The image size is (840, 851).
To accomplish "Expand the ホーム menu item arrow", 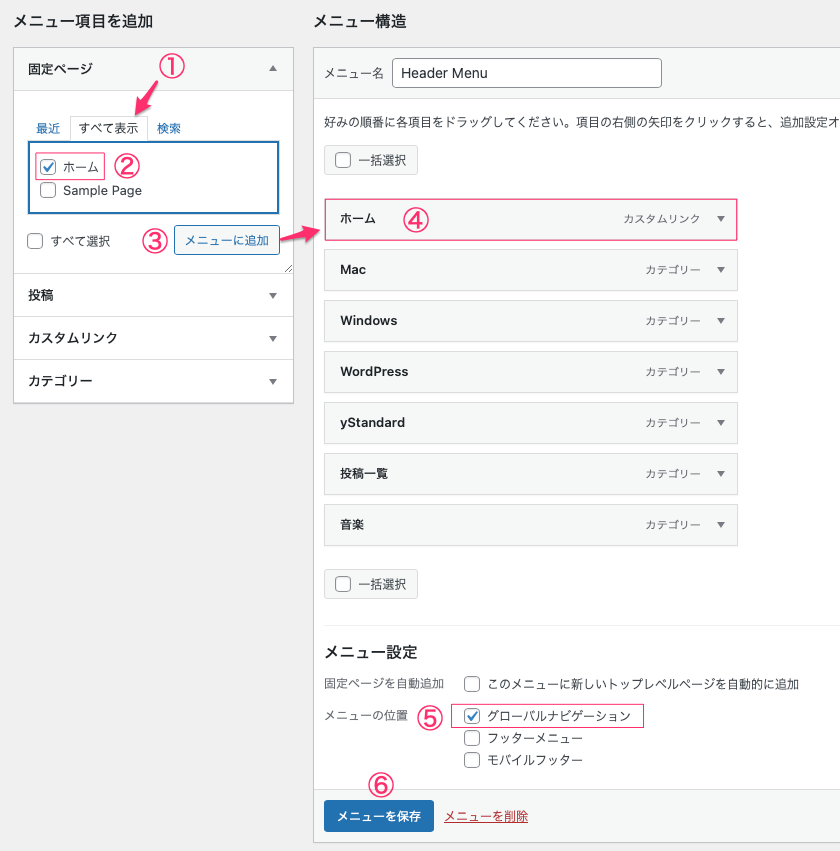I will [x=720, y=219].
